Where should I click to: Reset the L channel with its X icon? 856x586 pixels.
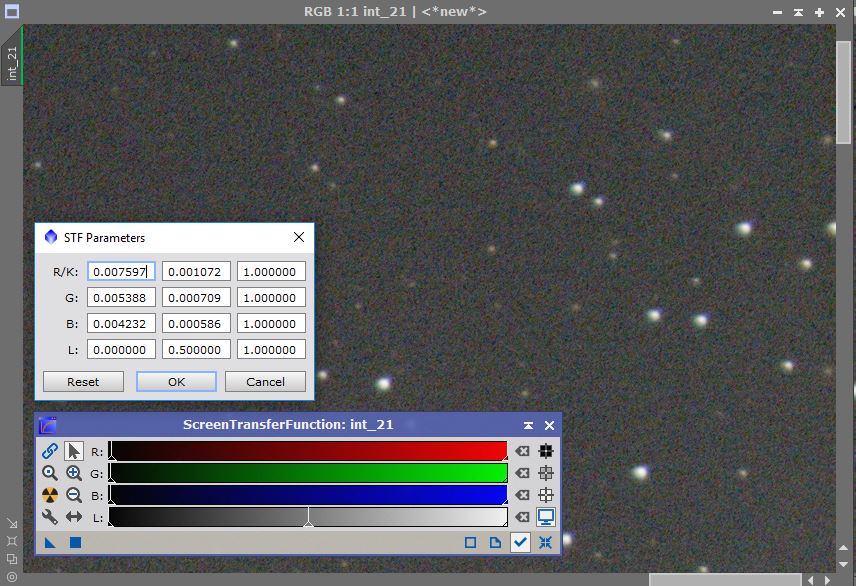click(x=522, y=517)
